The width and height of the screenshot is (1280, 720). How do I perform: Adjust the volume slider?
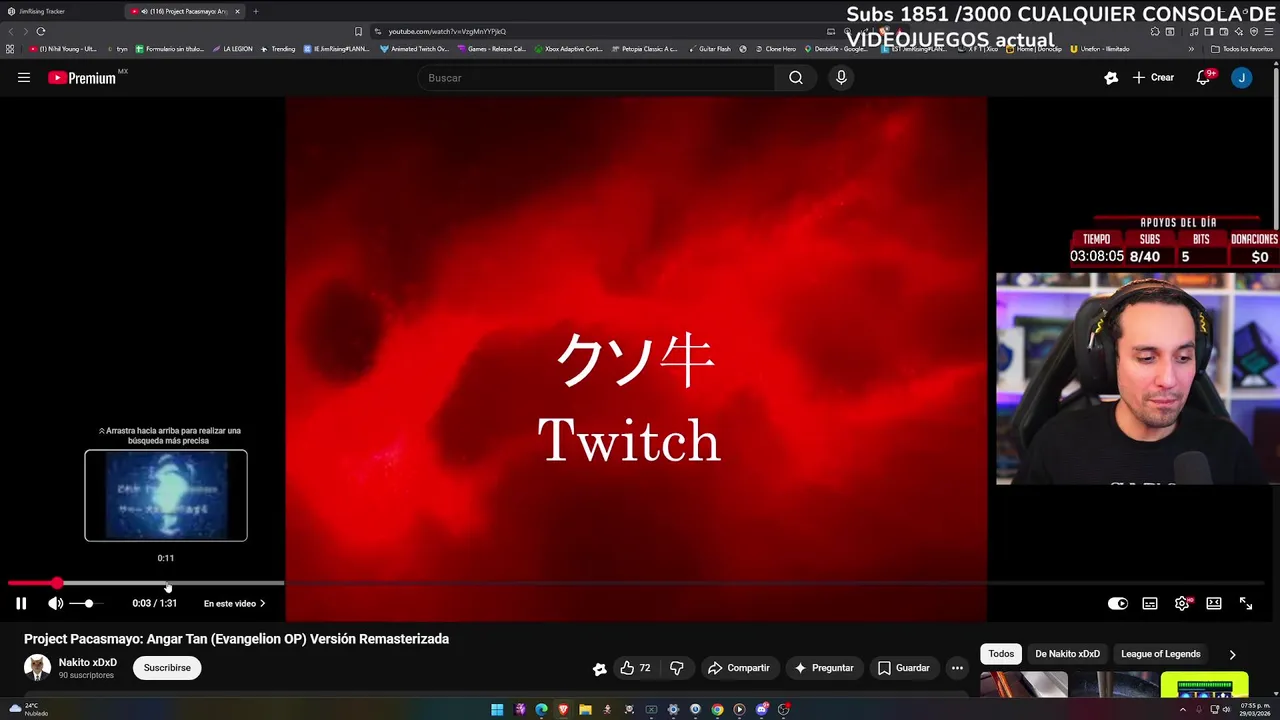coord(88,603)
